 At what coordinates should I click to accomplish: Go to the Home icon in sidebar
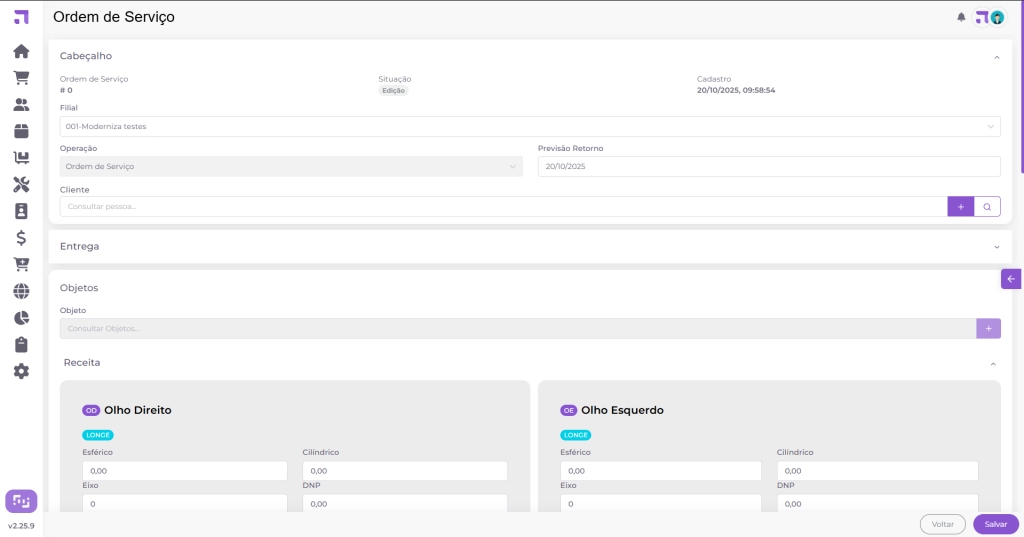(x=21, y=51)
